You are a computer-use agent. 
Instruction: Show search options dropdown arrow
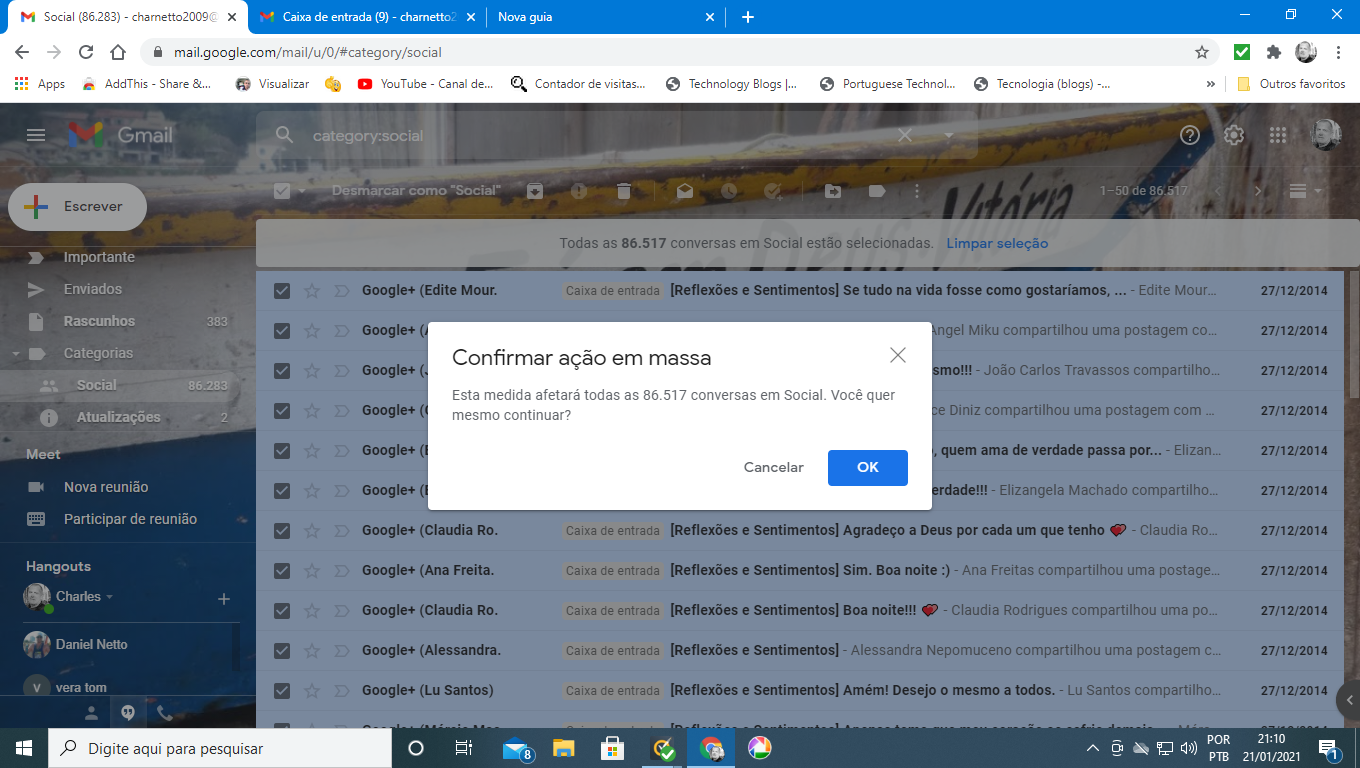click(949, 135)
